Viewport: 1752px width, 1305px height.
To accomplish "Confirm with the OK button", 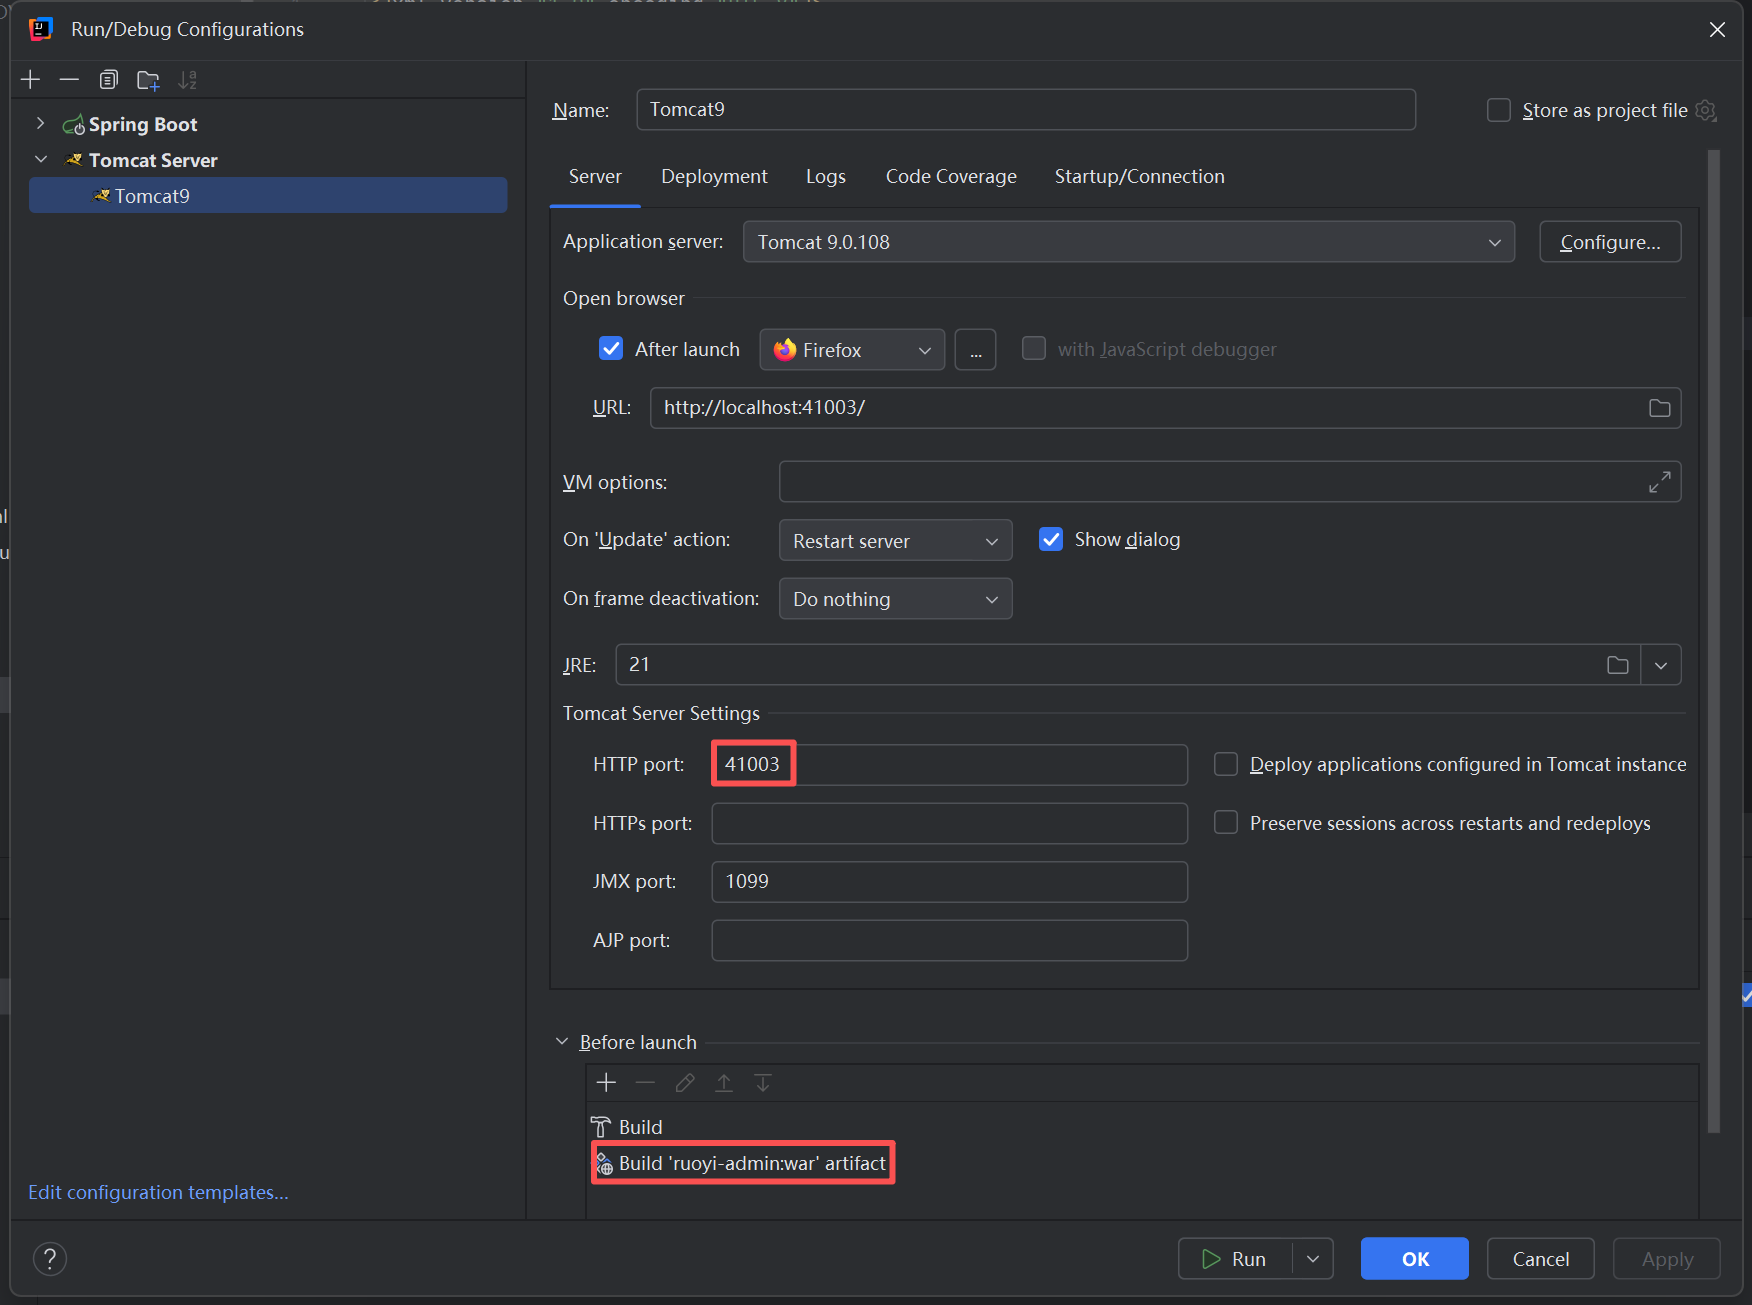I will click(x=1415, y=1259).
